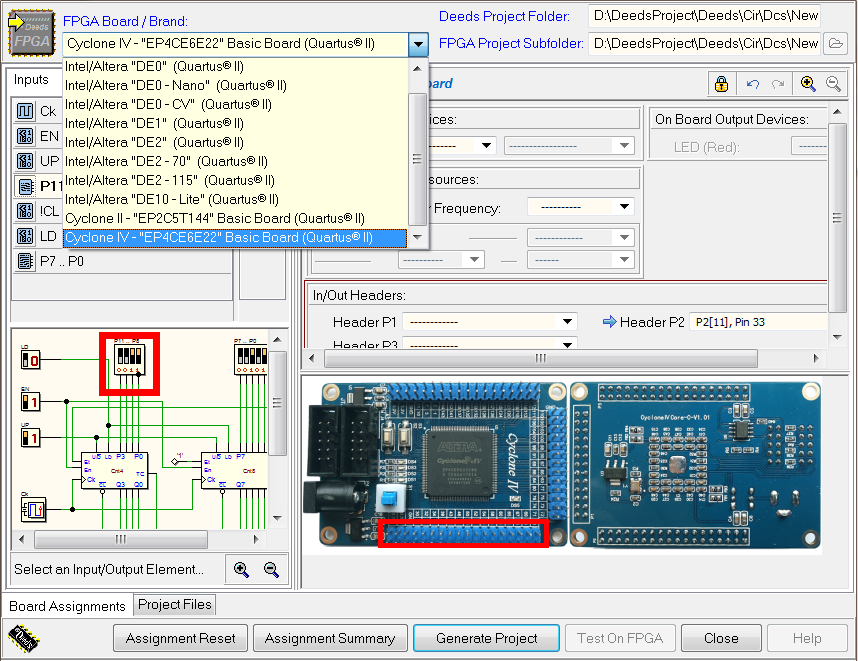Switch to the Project Files tab
Viewport: 858px width, 661px height.
(x=175, y=605)
